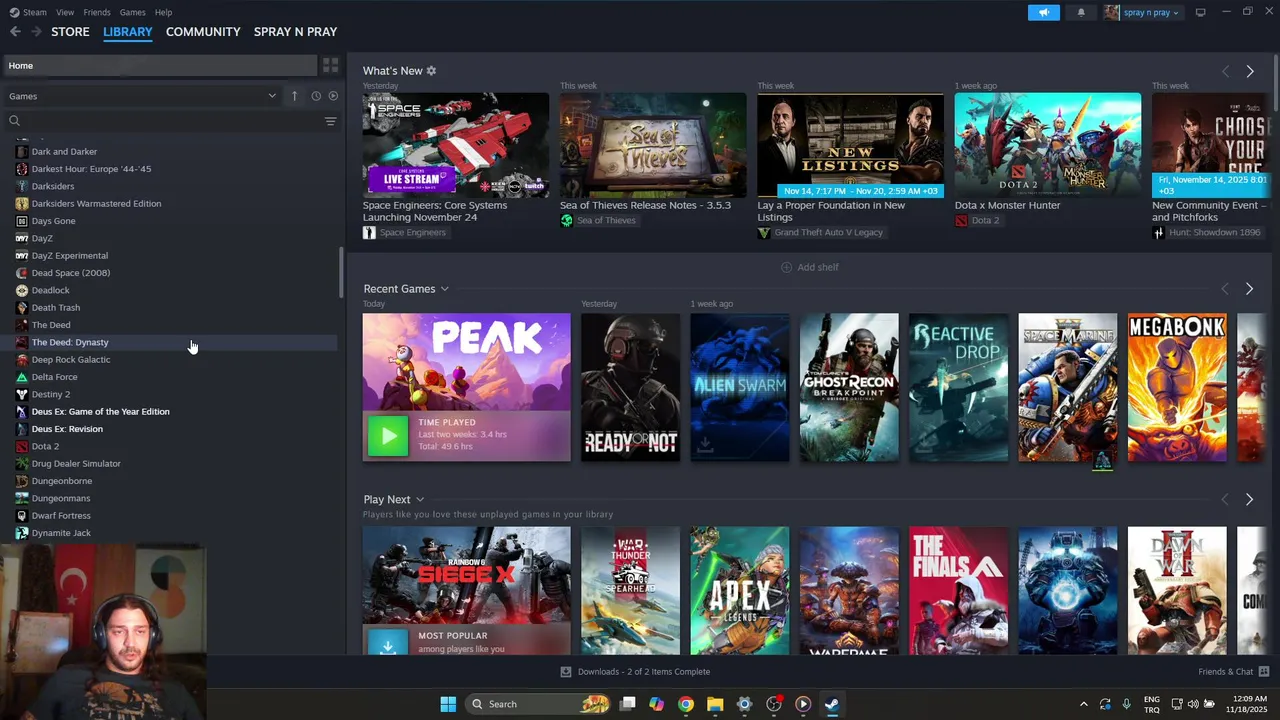The height and width of the screenshot is (720, 1280).
Task: Open advanced filter settings icon
Action: [x=330, y=121]
